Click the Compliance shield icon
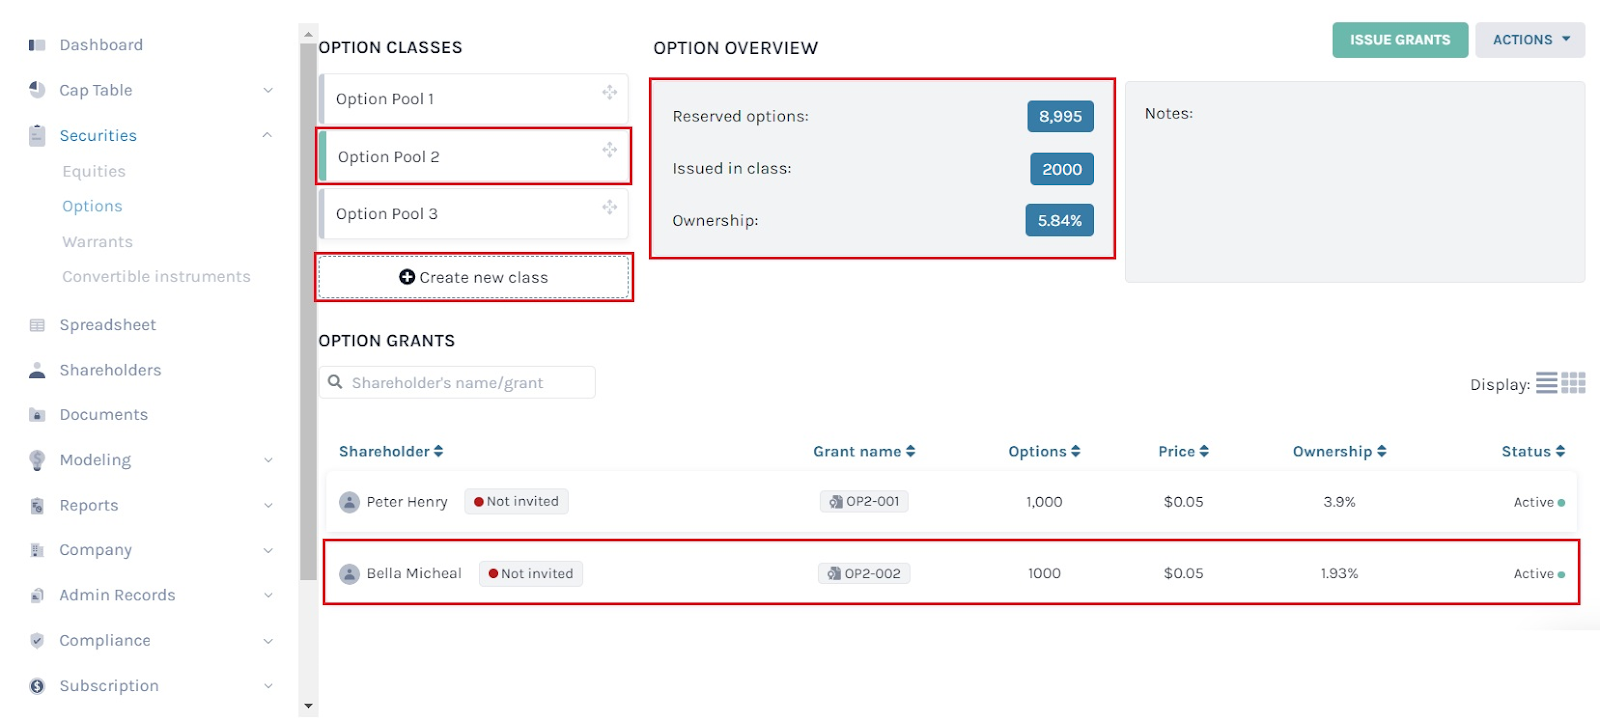This screenshot has width=1600, height=721. click(x=37, y=640)
